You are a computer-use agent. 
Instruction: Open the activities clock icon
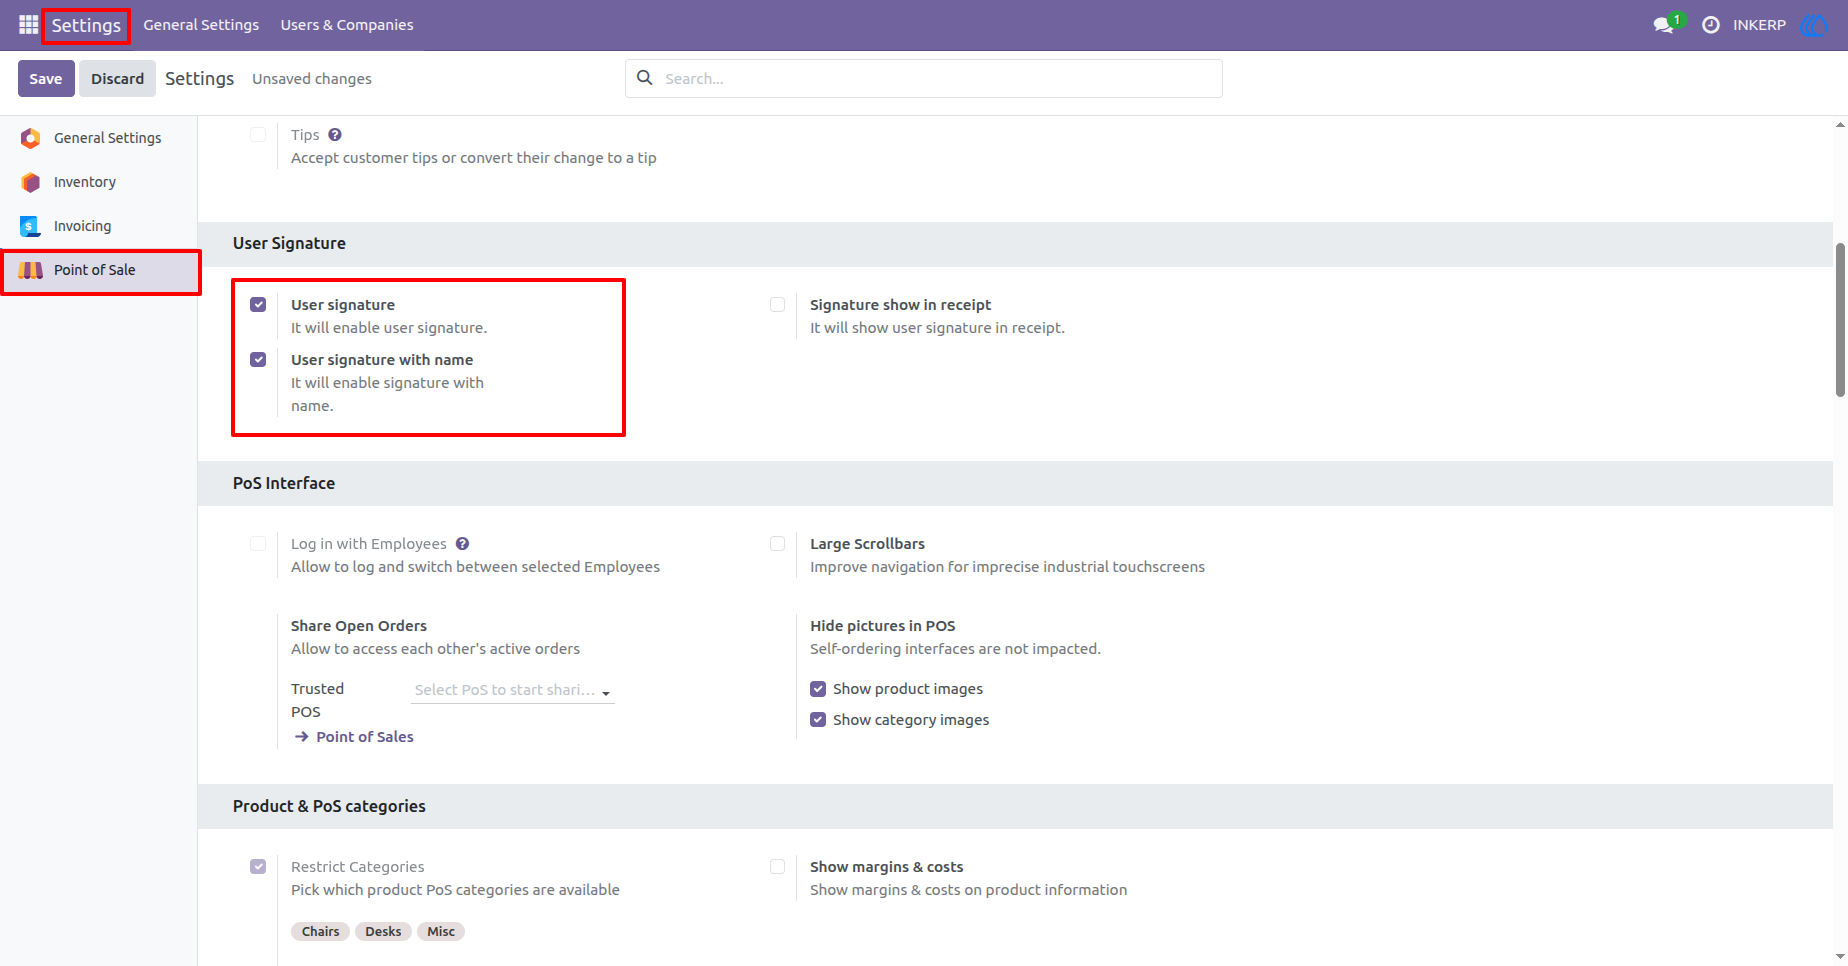1711,25
